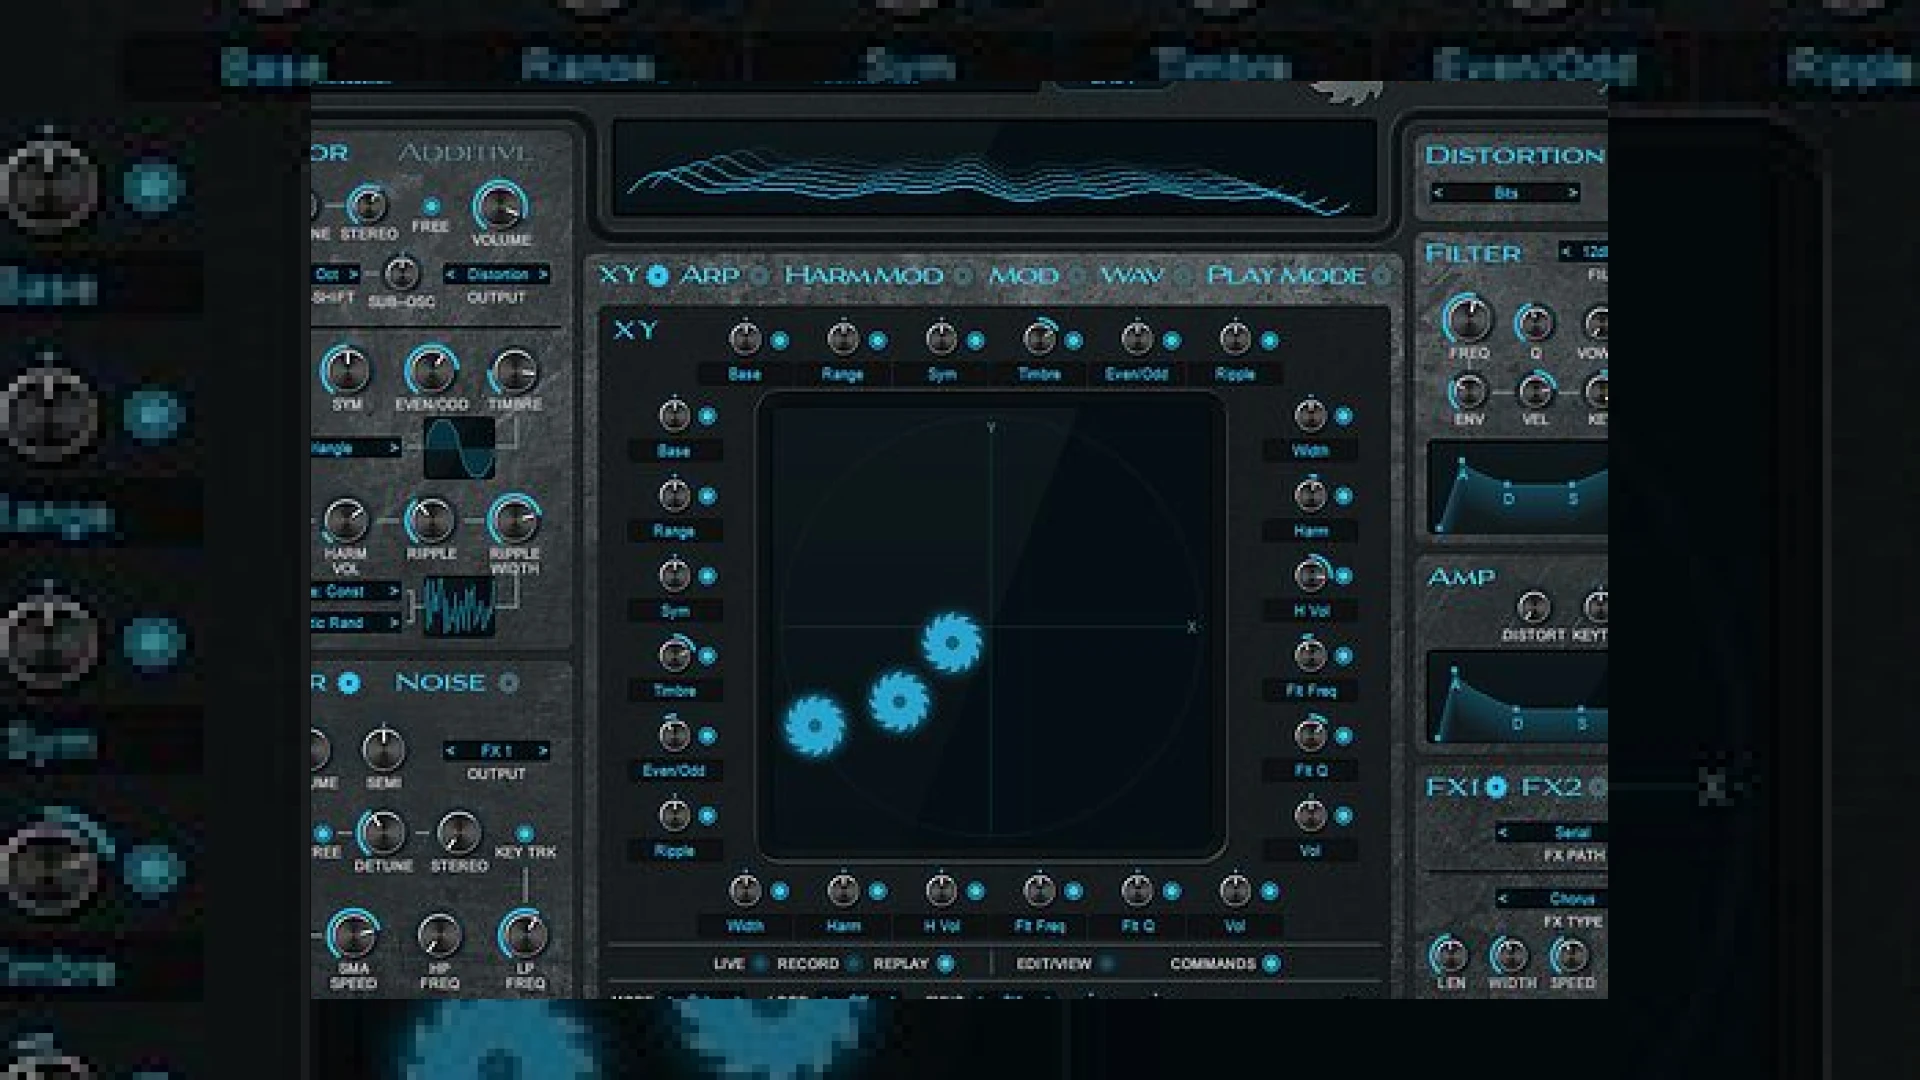Open the Oct SHIFT selector

click(337, 274)
